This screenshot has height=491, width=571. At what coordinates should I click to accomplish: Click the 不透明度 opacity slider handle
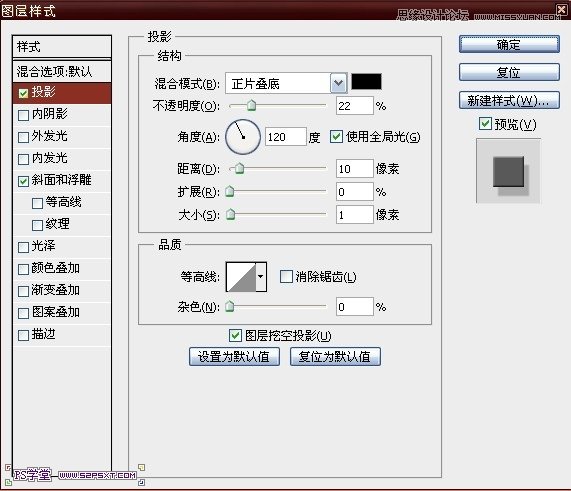pos(252,106)
